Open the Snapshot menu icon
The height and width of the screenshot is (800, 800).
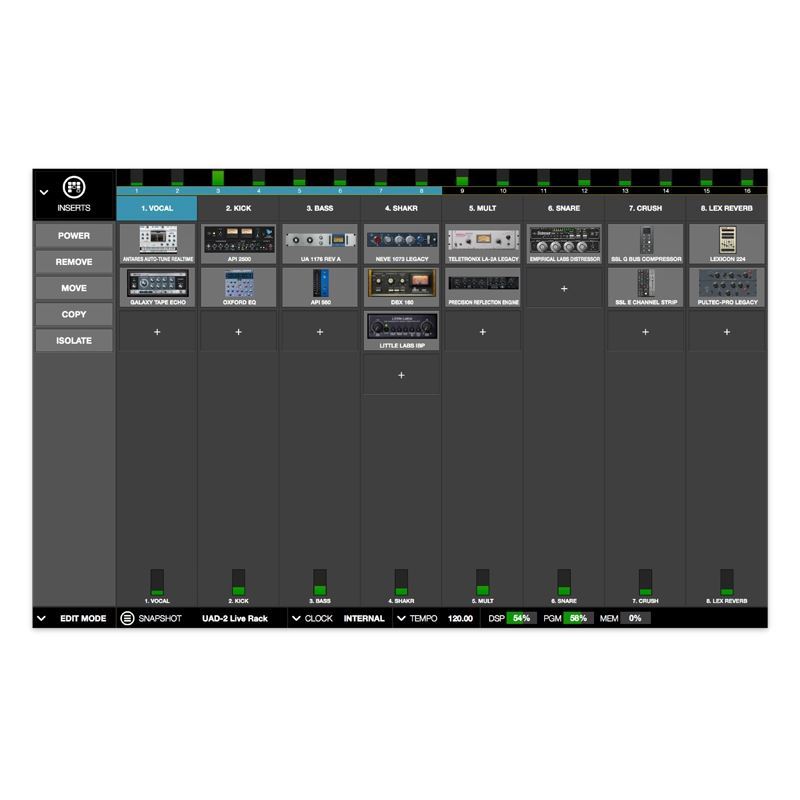tap(127, 618)
